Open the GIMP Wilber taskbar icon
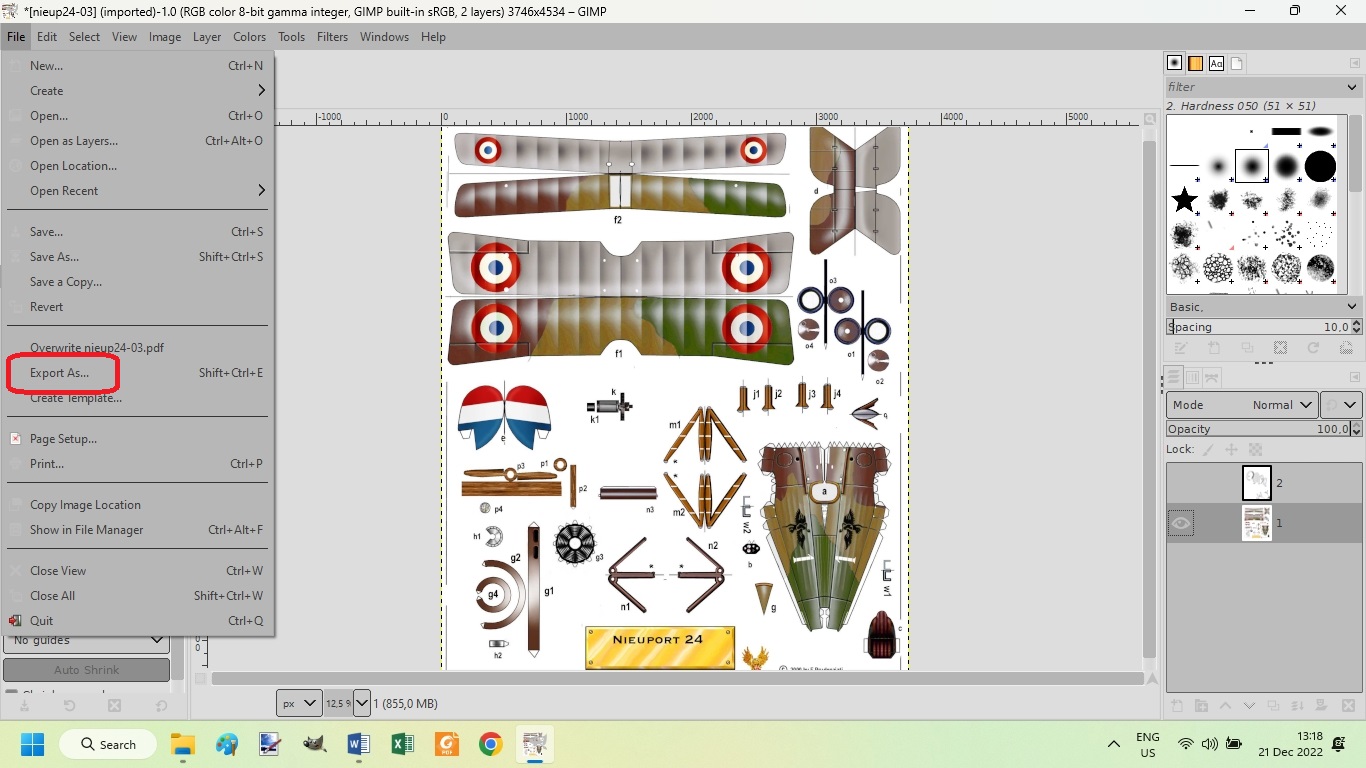 315,745
